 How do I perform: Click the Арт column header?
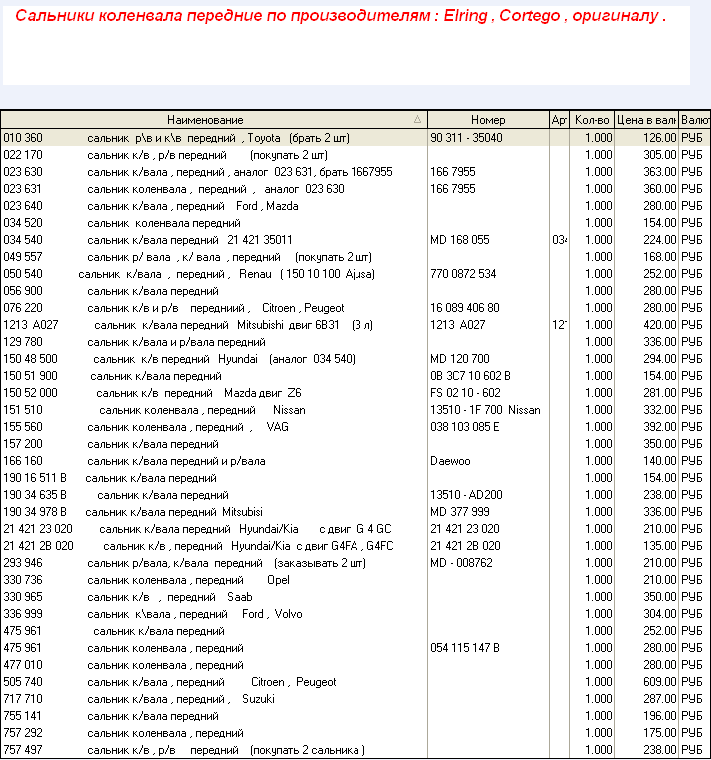pos(559,120)
